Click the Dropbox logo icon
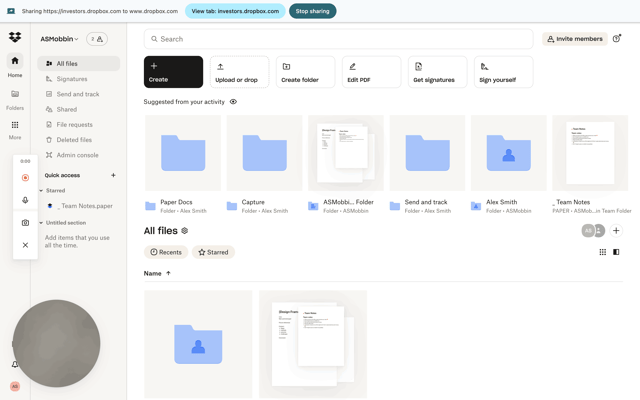Viewport: 640px width, 400px height. 15,37
